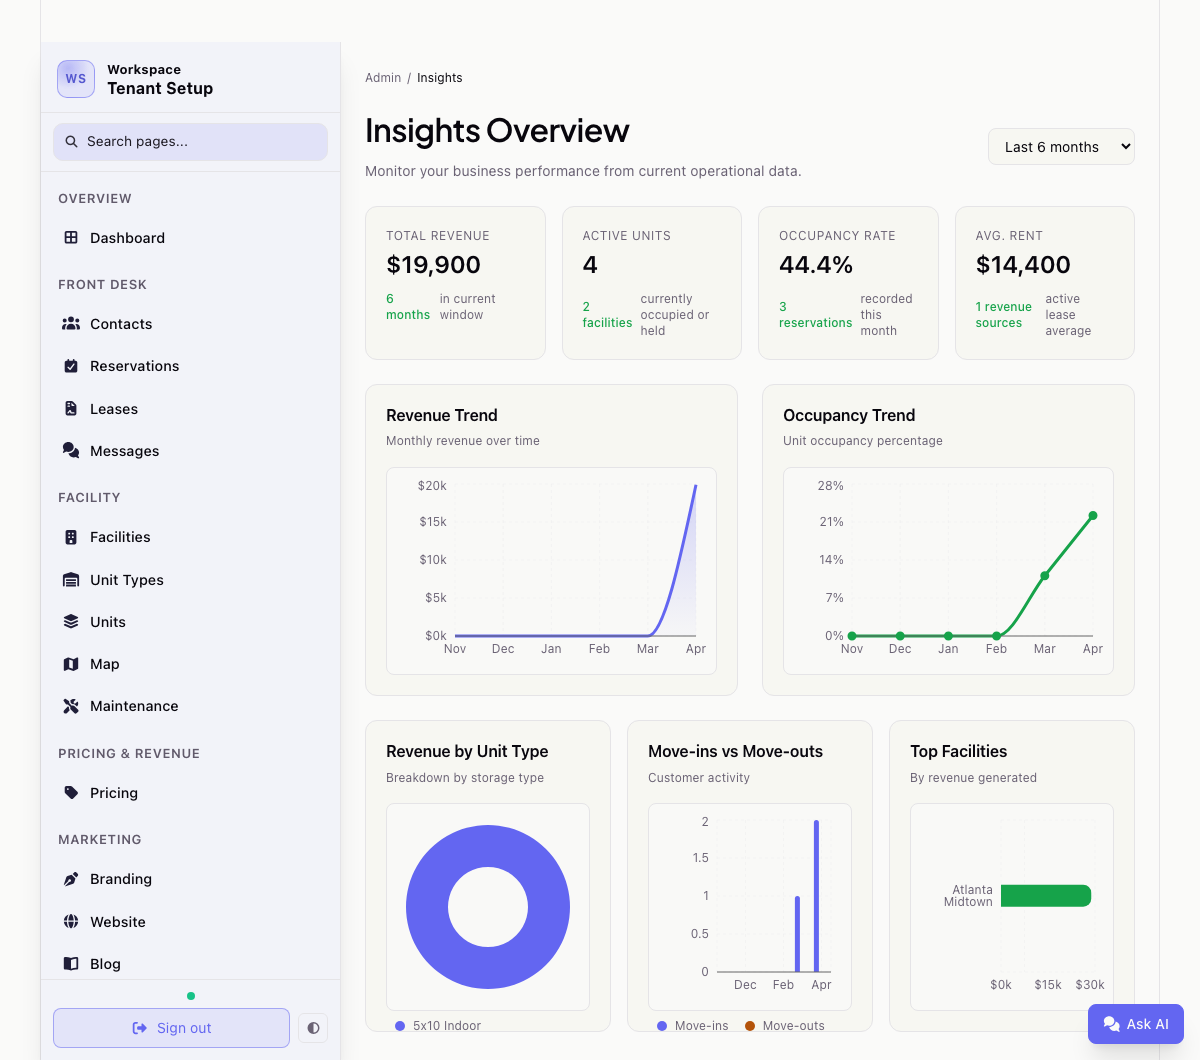Open the Ask AI assistant button
Image resolution: width=1200 pixels, height=1060 pixels.
(x=1136, y=1024)
